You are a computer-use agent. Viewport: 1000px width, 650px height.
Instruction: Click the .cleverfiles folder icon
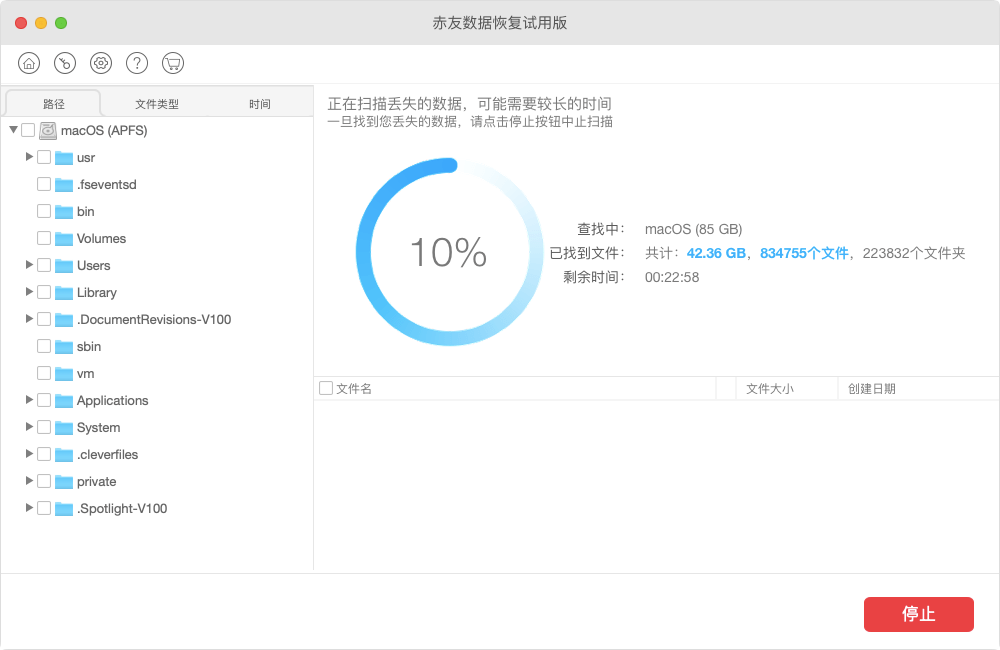[x=64, y=455]
